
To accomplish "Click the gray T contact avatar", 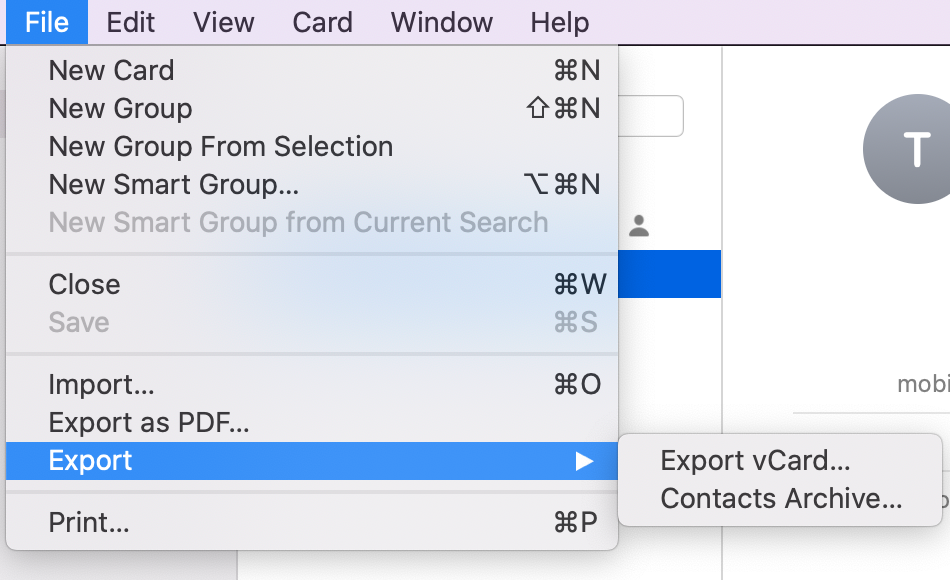I will [x=907, y=149].
